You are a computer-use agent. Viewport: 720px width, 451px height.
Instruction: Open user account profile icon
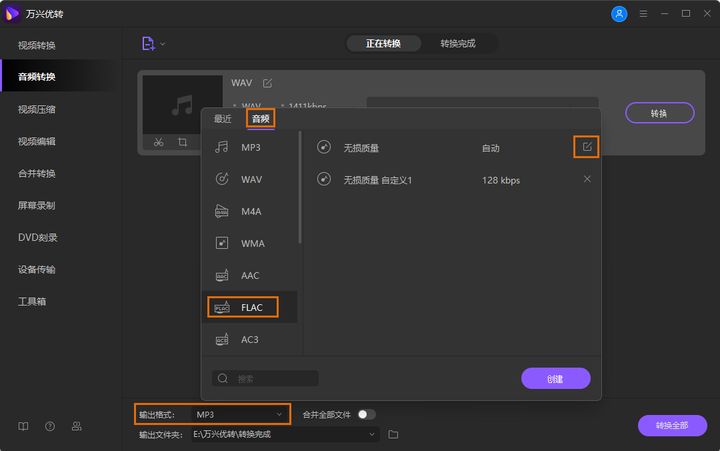(619, 14)
